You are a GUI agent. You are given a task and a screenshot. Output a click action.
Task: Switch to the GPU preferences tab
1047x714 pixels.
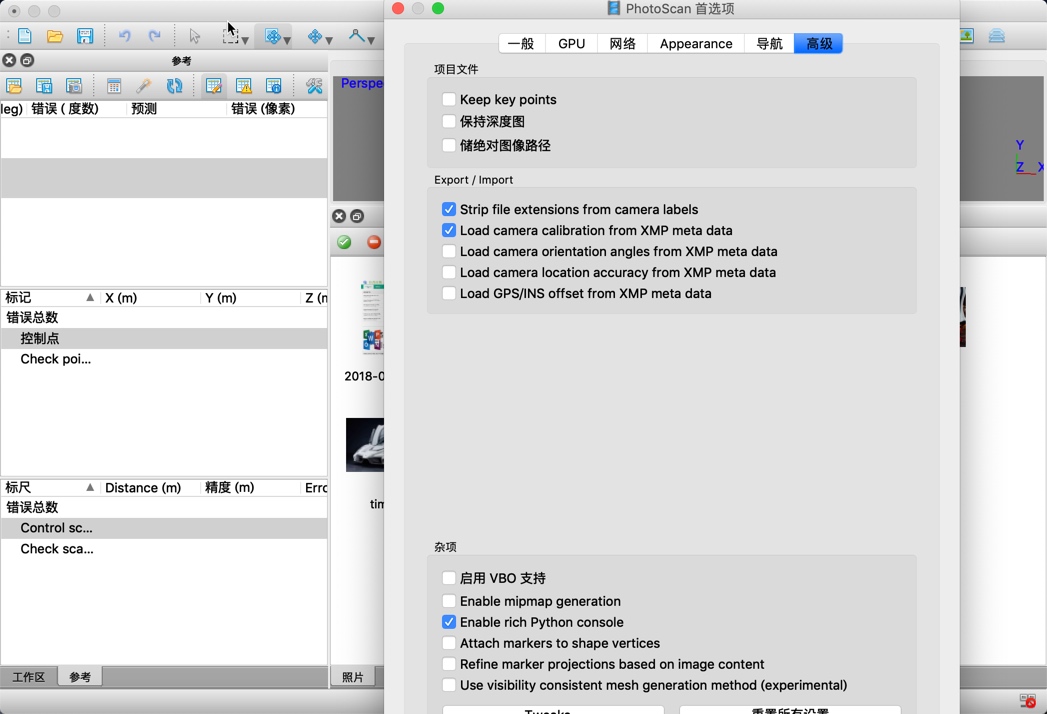[x=570, y=43]
